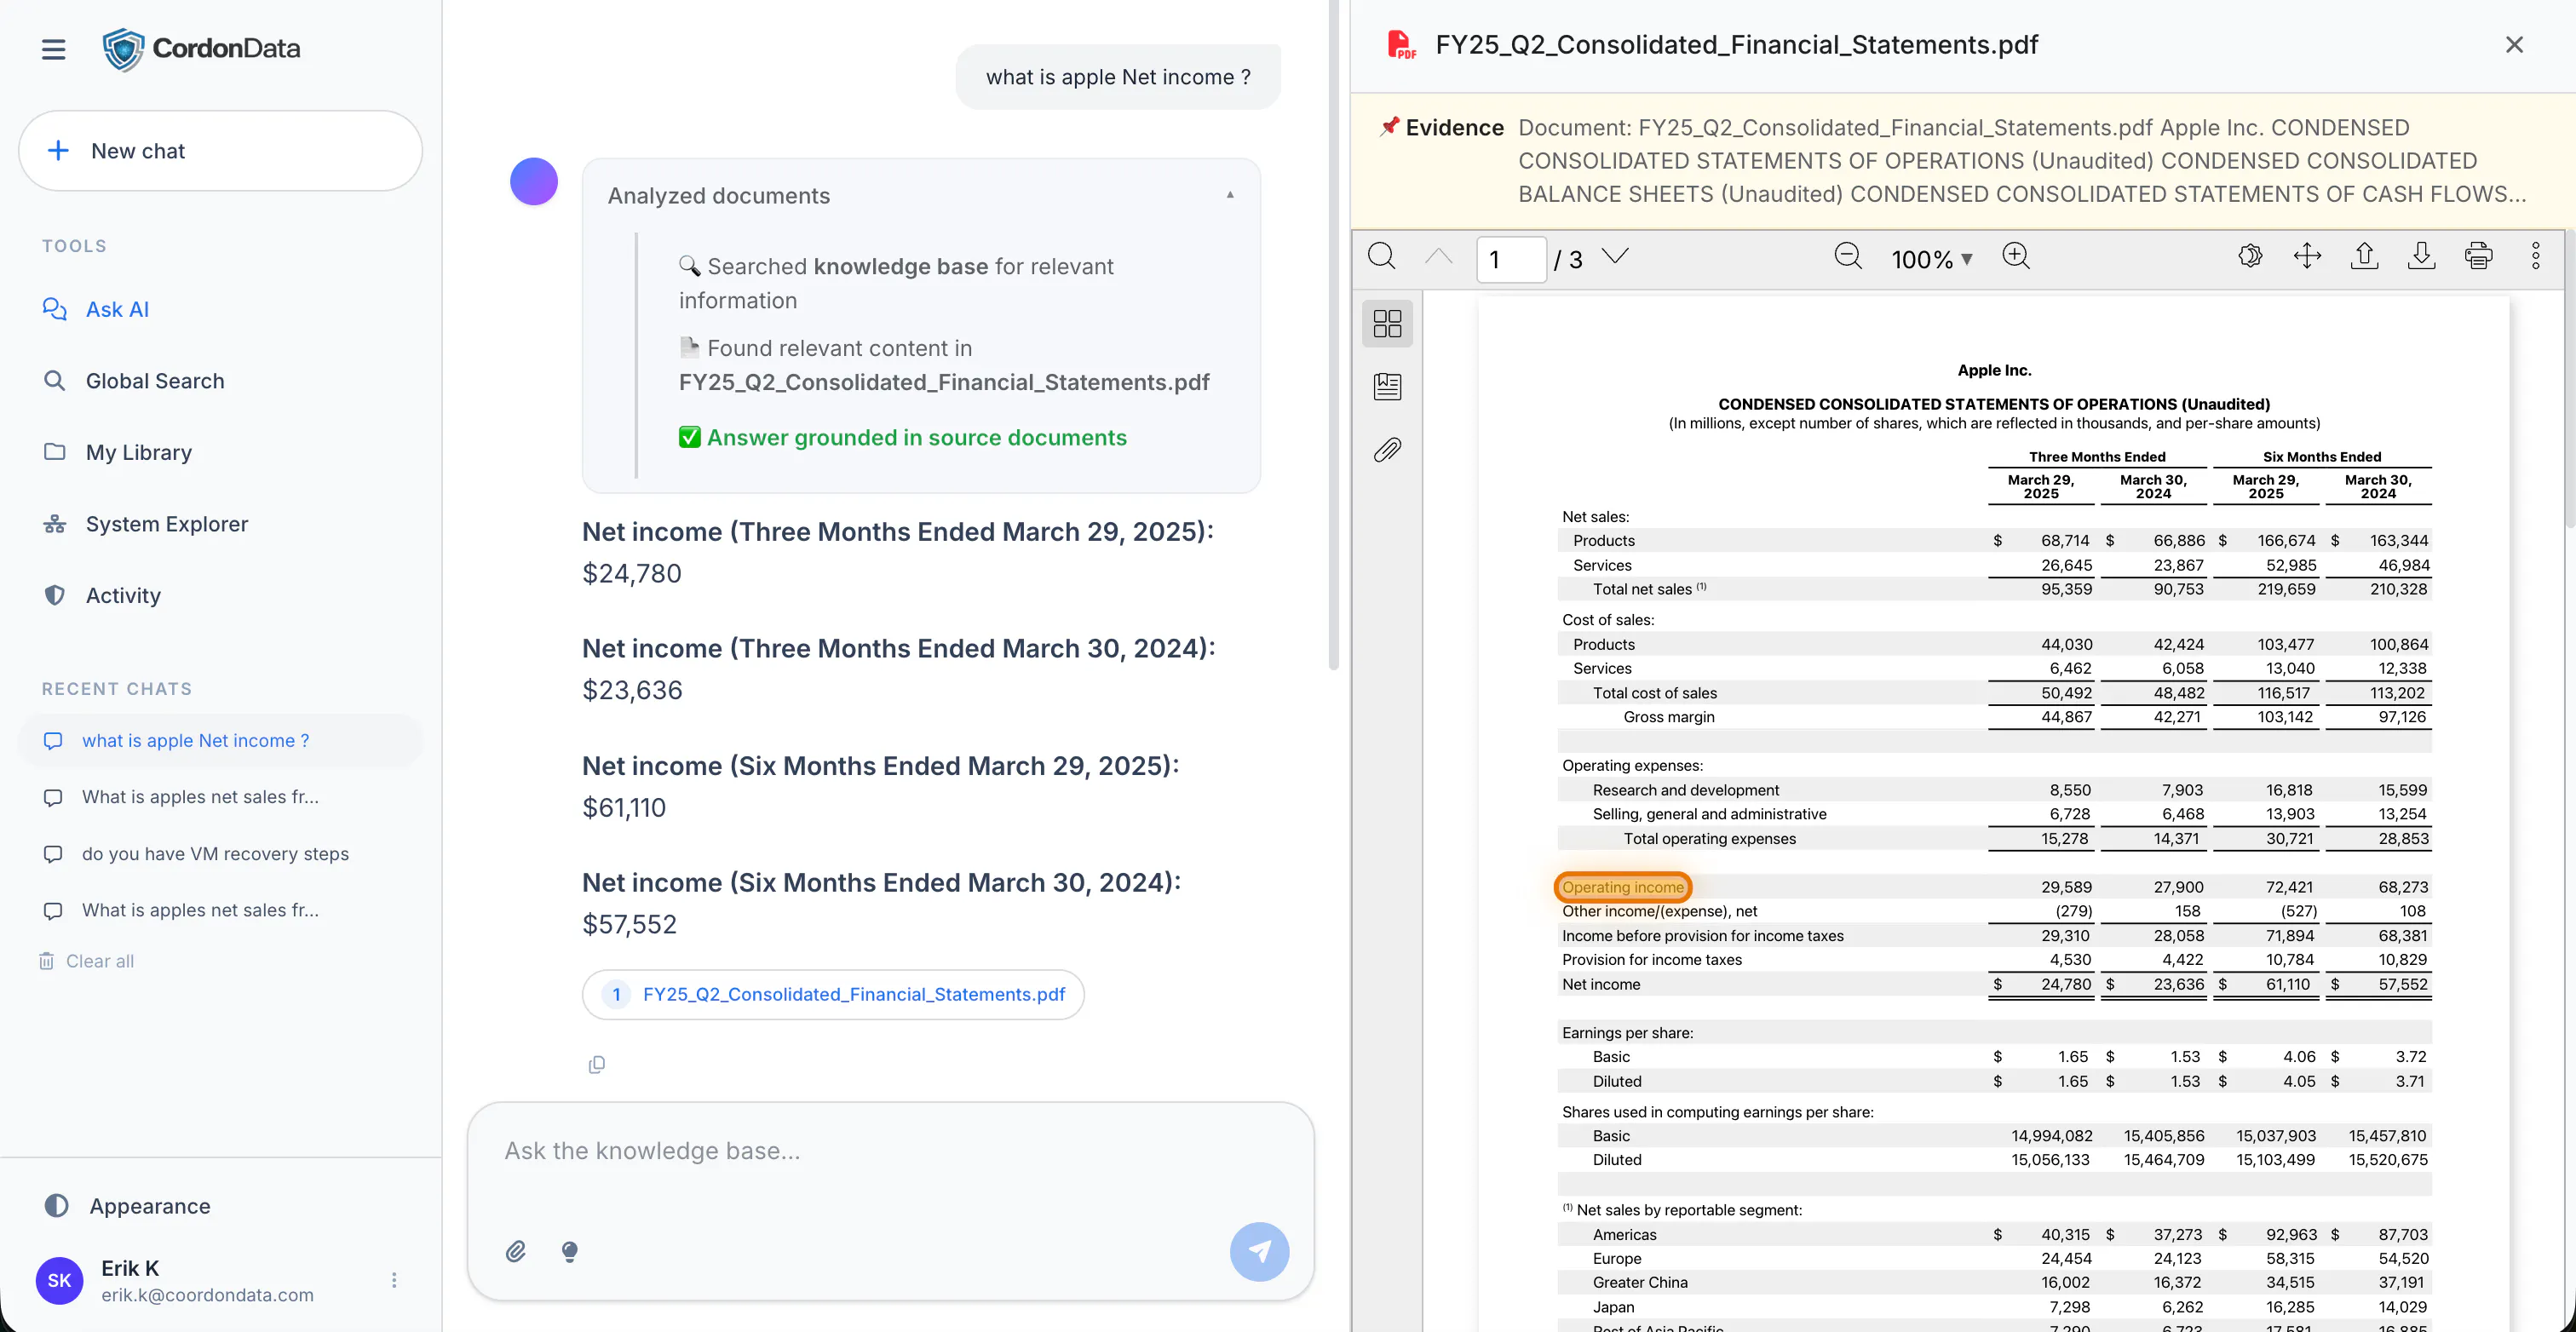Click the CordonData shield logo
Viewport: 2576px width, 1332px height.
(124, 49)
